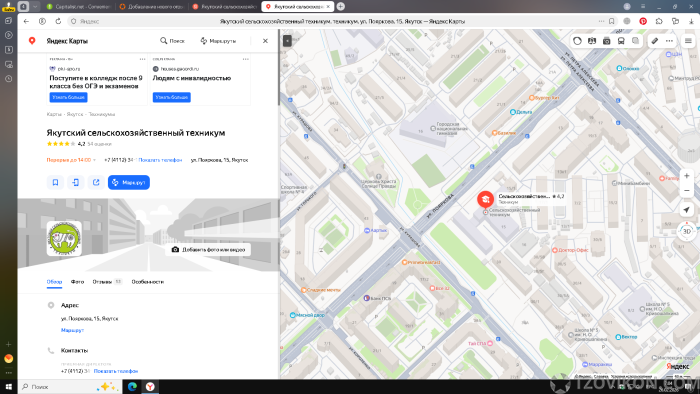Zoom out with the minus button

coord(687,191)
